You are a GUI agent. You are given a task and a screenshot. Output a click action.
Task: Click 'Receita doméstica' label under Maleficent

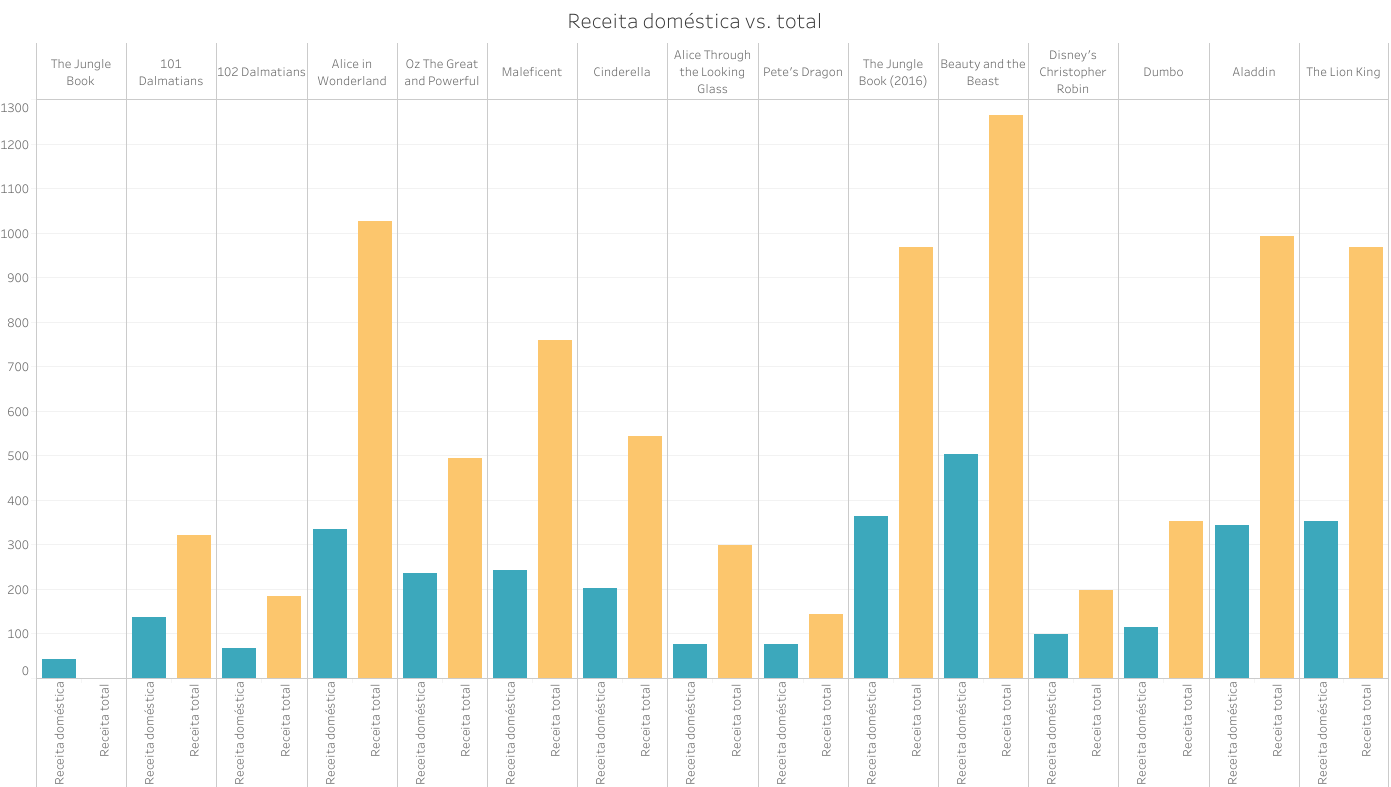coord(510,732)
